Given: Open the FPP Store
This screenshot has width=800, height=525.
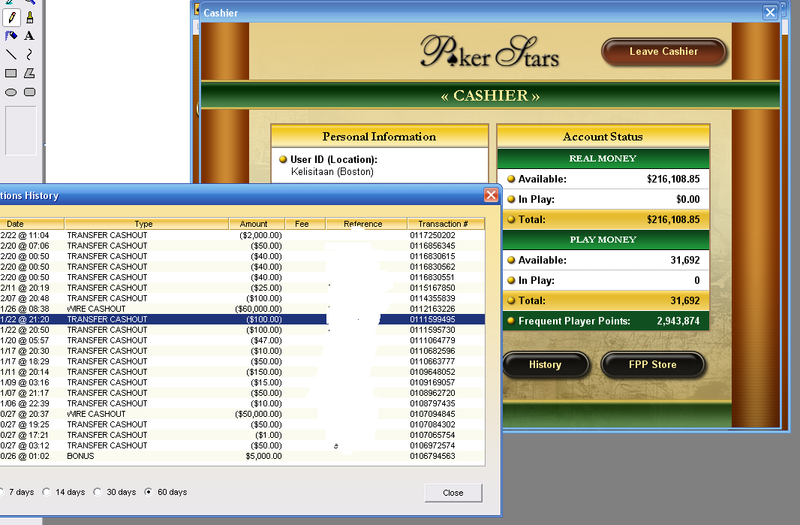Looking at the screenshot, I should tap(653, 365).
